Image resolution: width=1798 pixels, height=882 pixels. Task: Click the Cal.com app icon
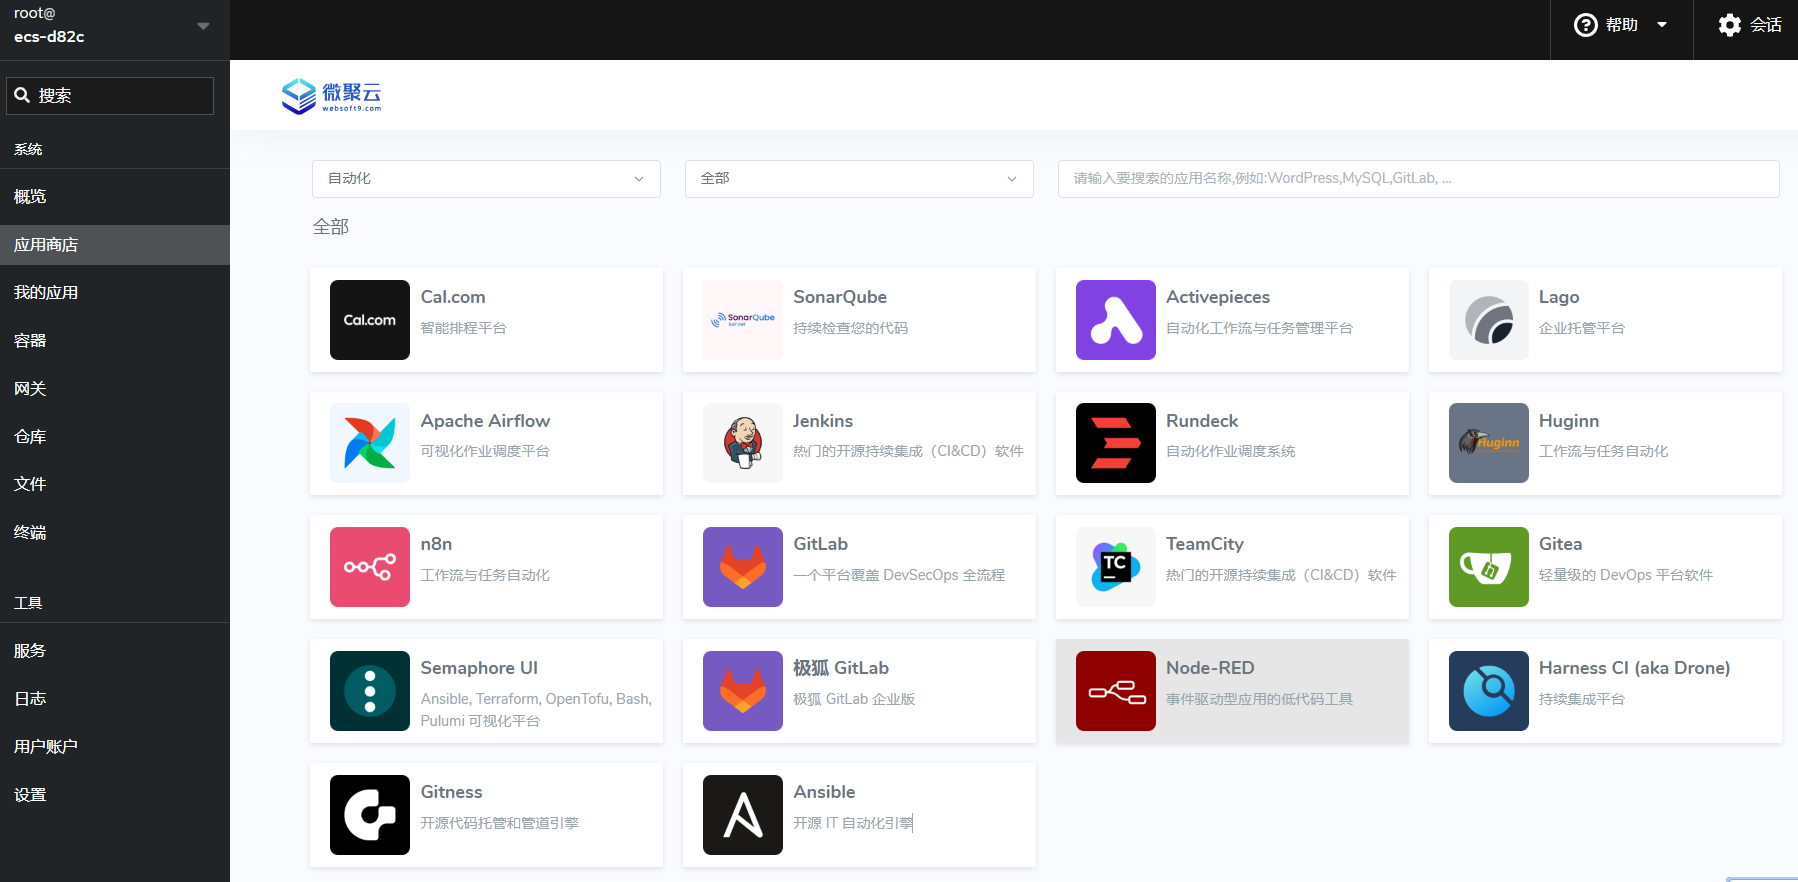coord(369,320)
